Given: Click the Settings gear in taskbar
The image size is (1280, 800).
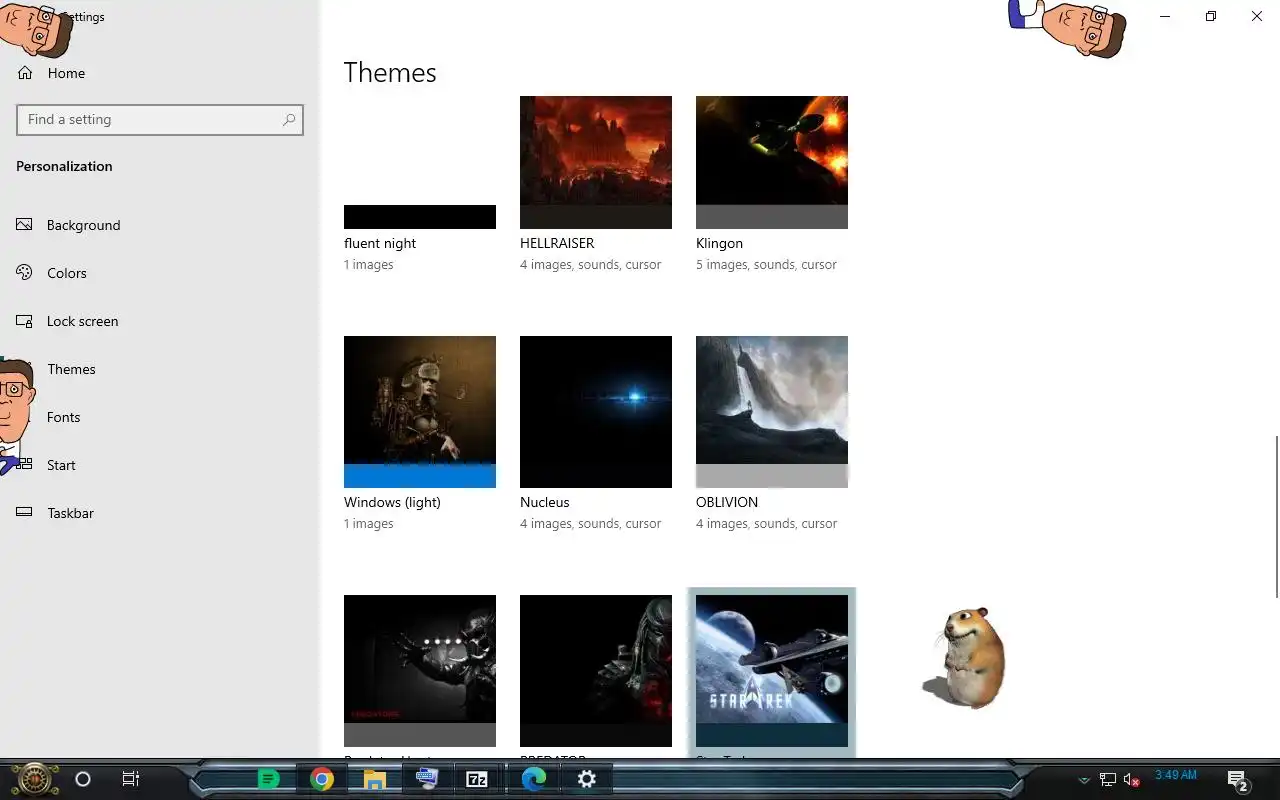Looking at the screenshot, I should (x=587, y=779).
